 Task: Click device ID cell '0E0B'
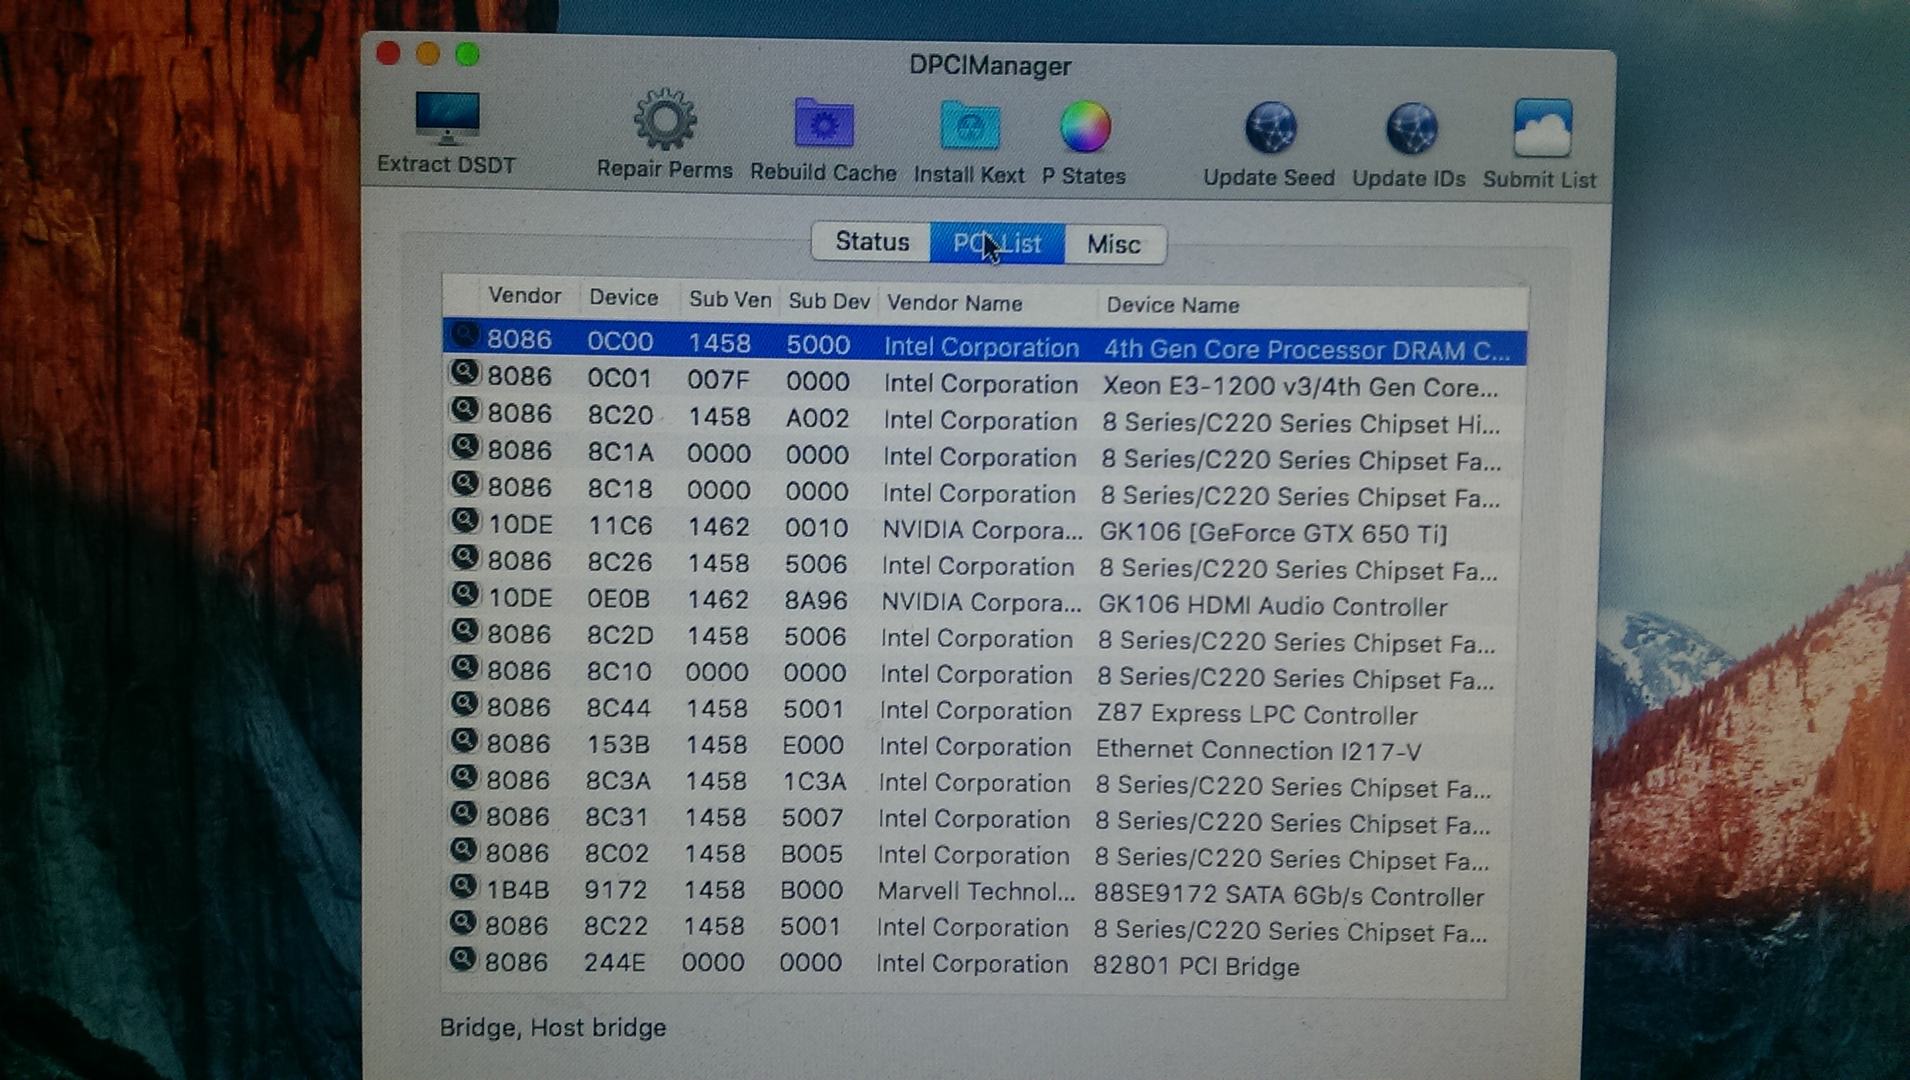point(618,599)
